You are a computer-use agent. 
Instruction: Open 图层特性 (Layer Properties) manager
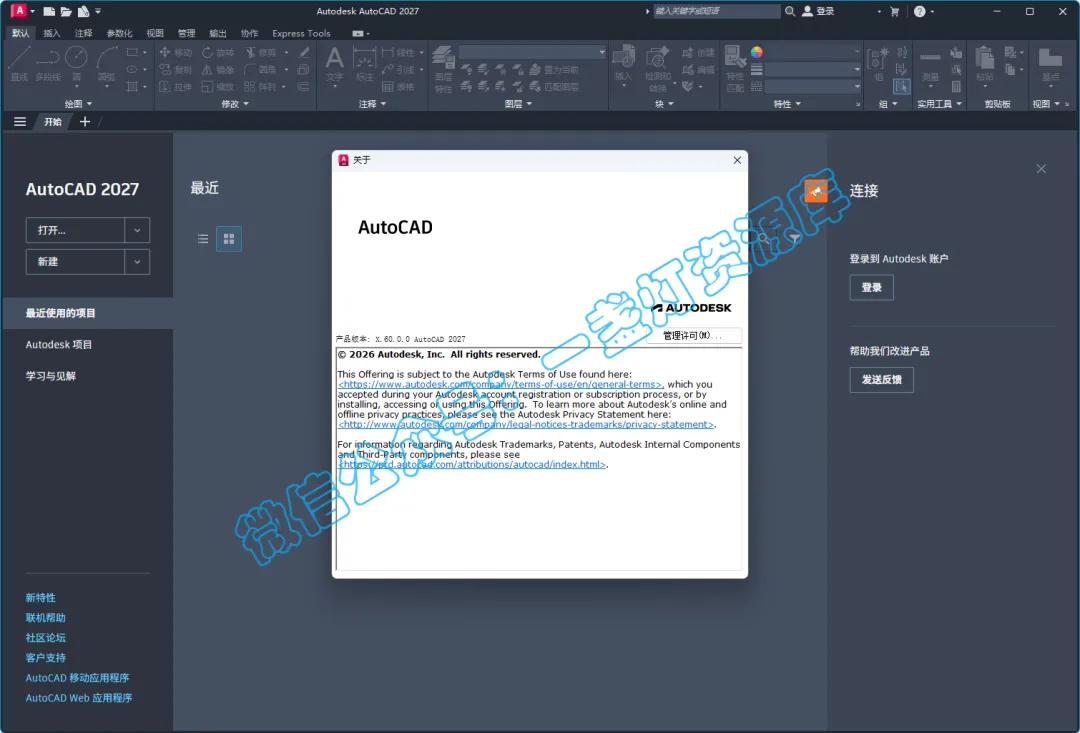click(x=443, y=69)
